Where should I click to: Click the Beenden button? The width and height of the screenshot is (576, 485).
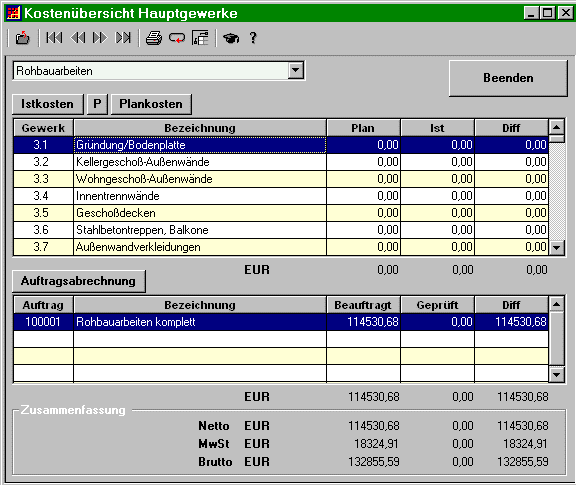click(x=508, y=78)
